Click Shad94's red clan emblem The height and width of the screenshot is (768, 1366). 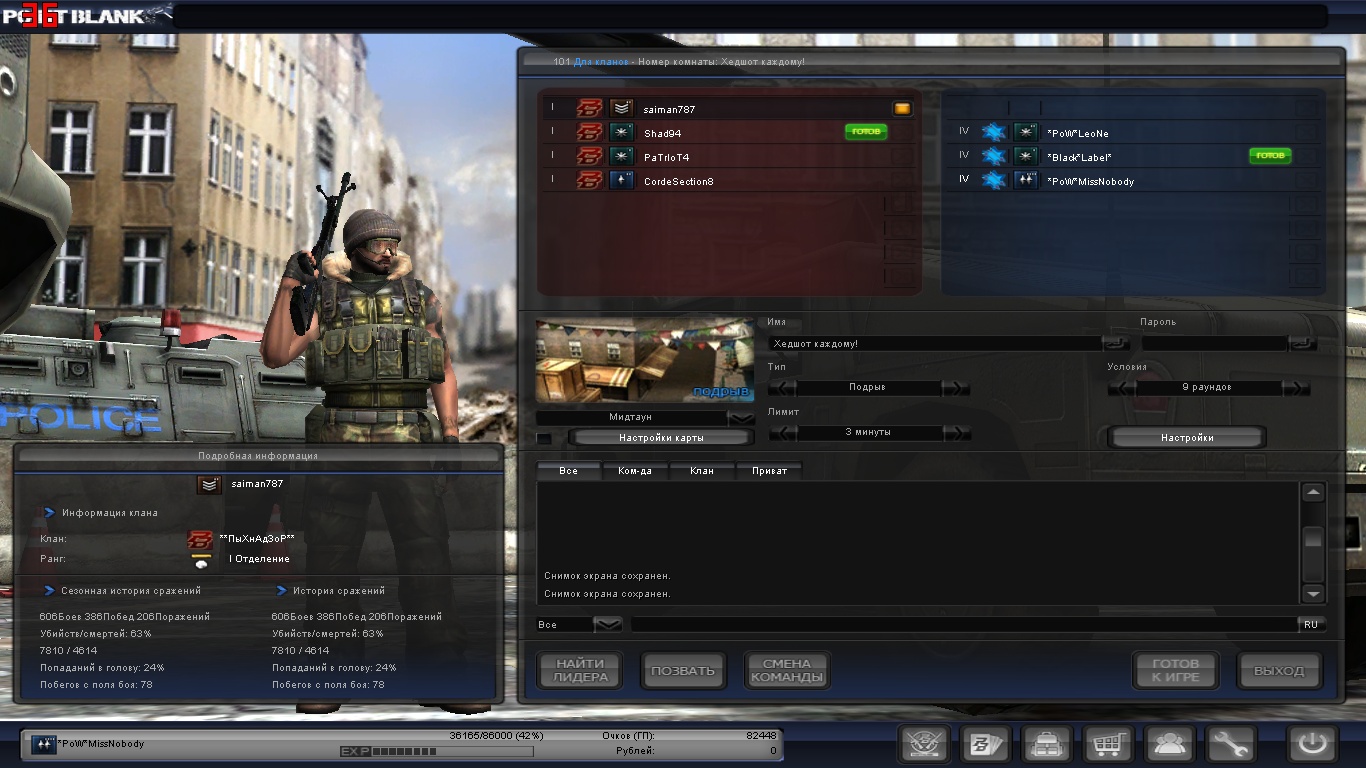(x=590, y=132)
